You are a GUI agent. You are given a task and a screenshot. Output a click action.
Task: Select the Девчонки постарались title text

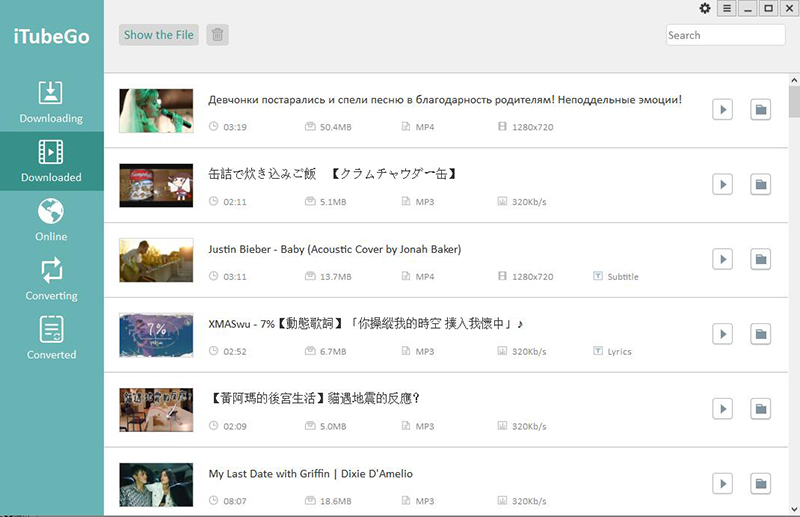[445, 100]
